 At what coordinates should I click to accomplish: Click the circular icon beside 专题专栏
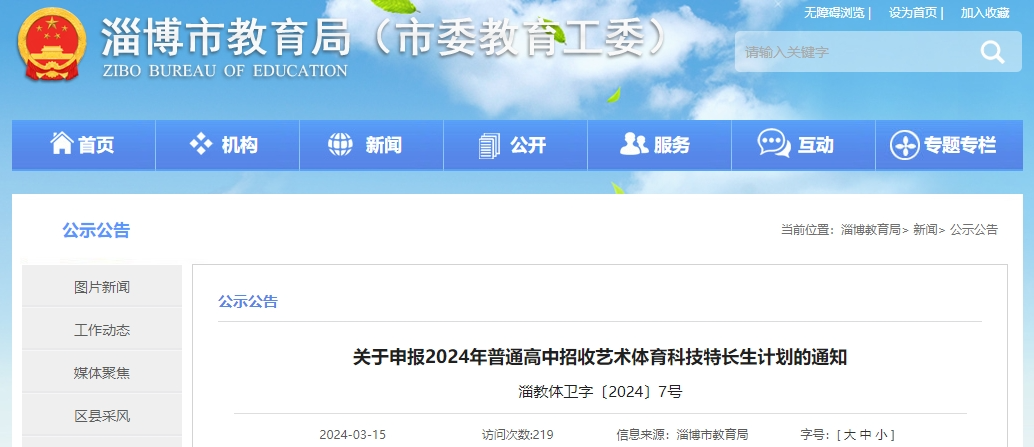(x=904, y=145)
